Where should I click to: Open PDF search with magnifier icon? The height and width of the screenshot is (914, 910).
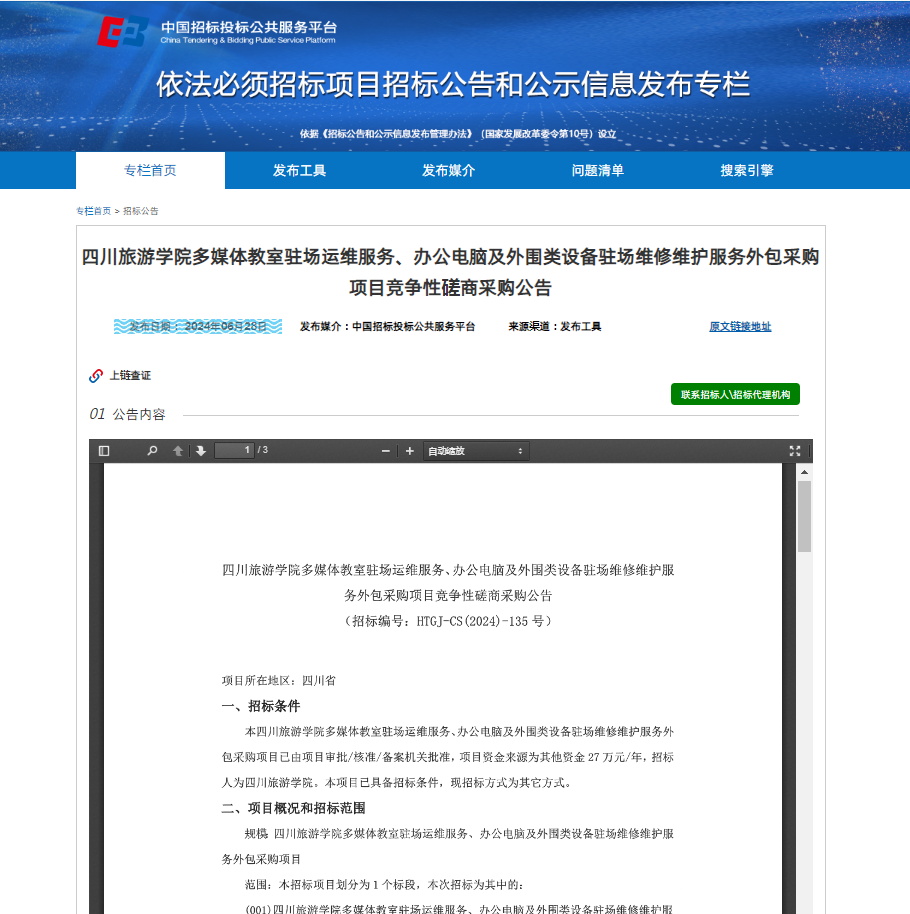(x=152, y=451)
